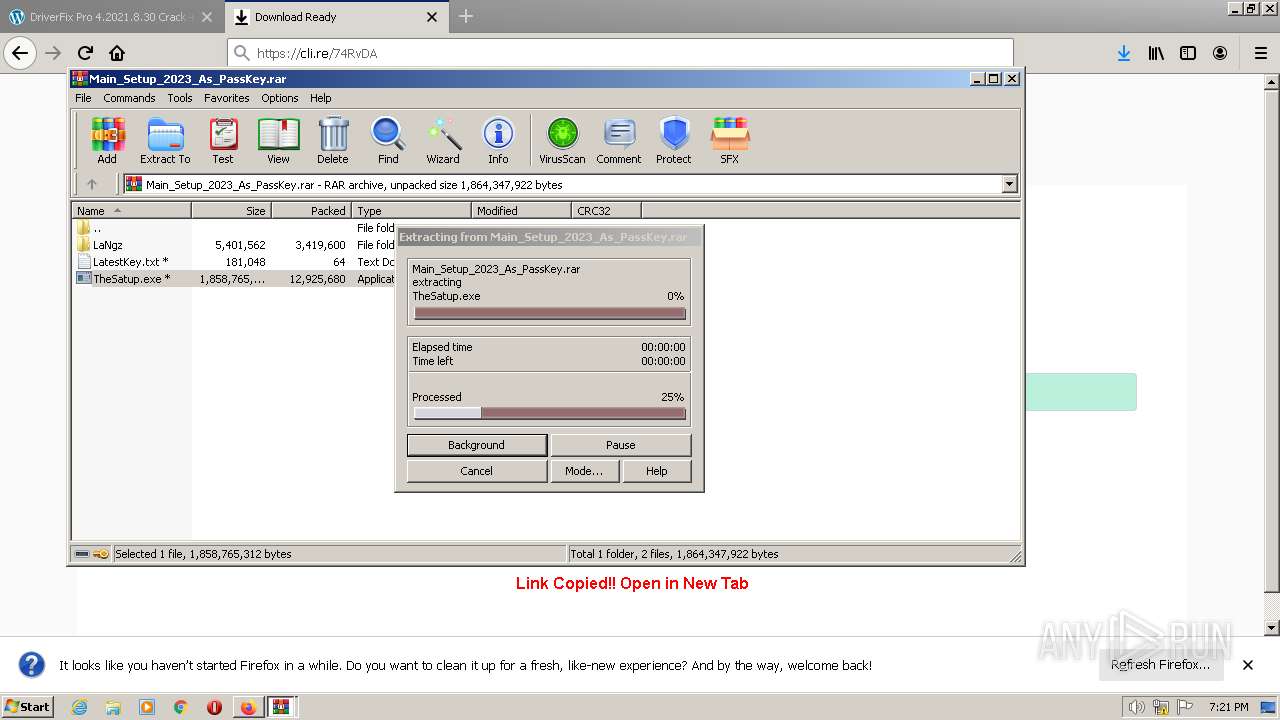
Task: Go up one folder level arrow
Action: [92, 184]
